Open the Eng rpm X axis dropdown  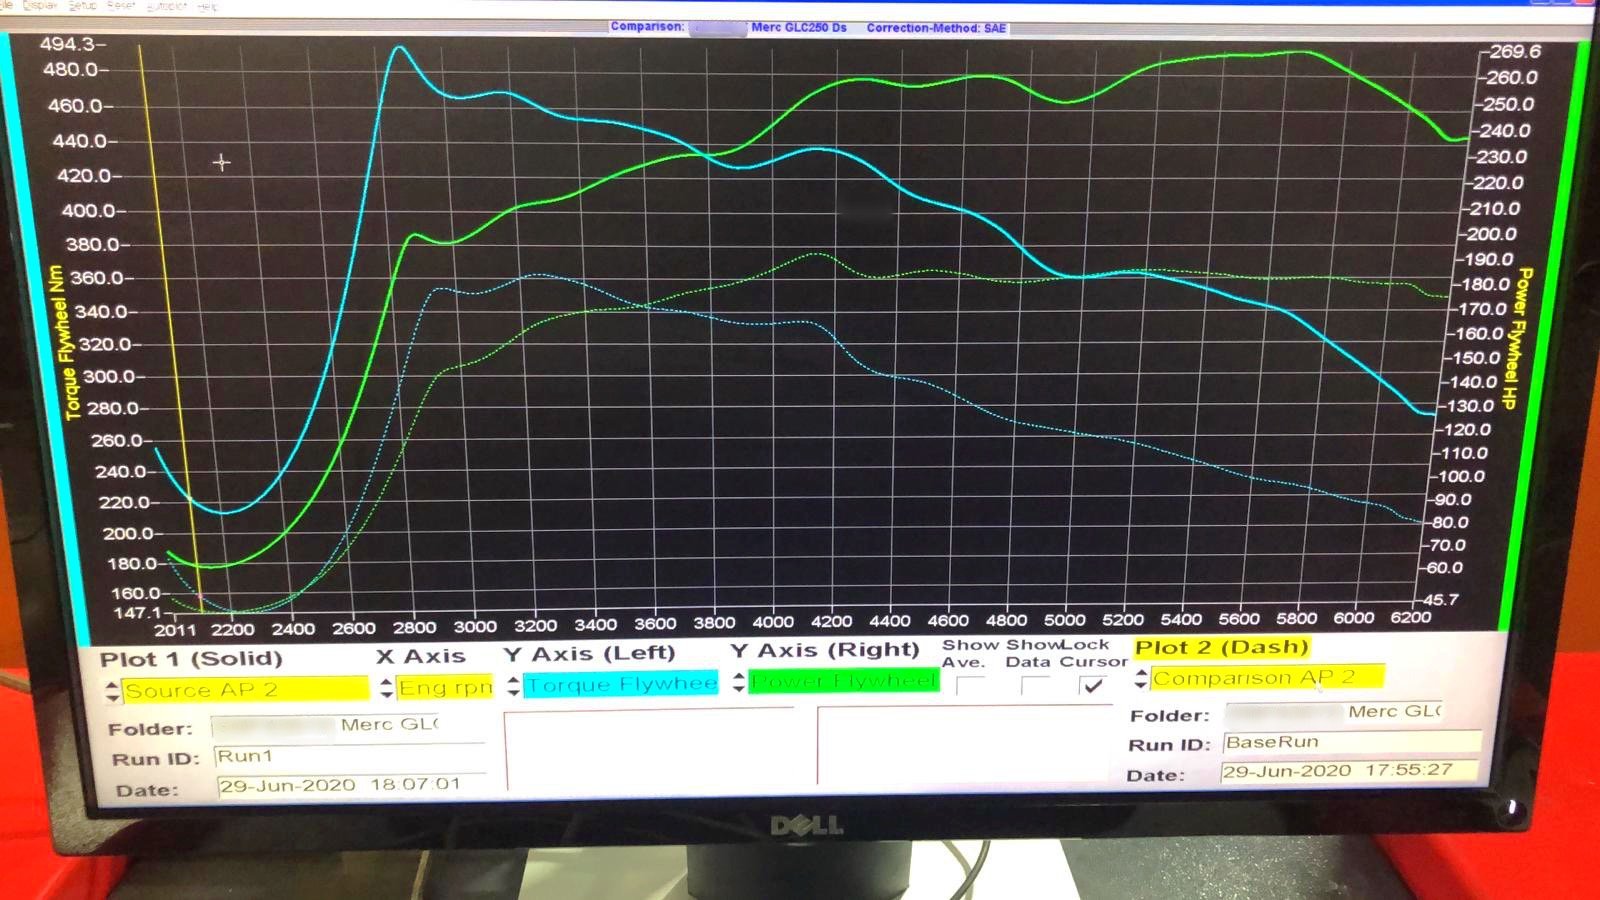445,687
